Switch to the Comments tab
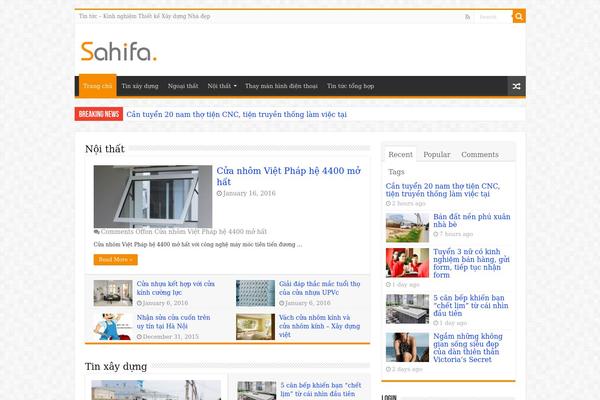This screenshot has width=600, height=400. coord(480,154)
